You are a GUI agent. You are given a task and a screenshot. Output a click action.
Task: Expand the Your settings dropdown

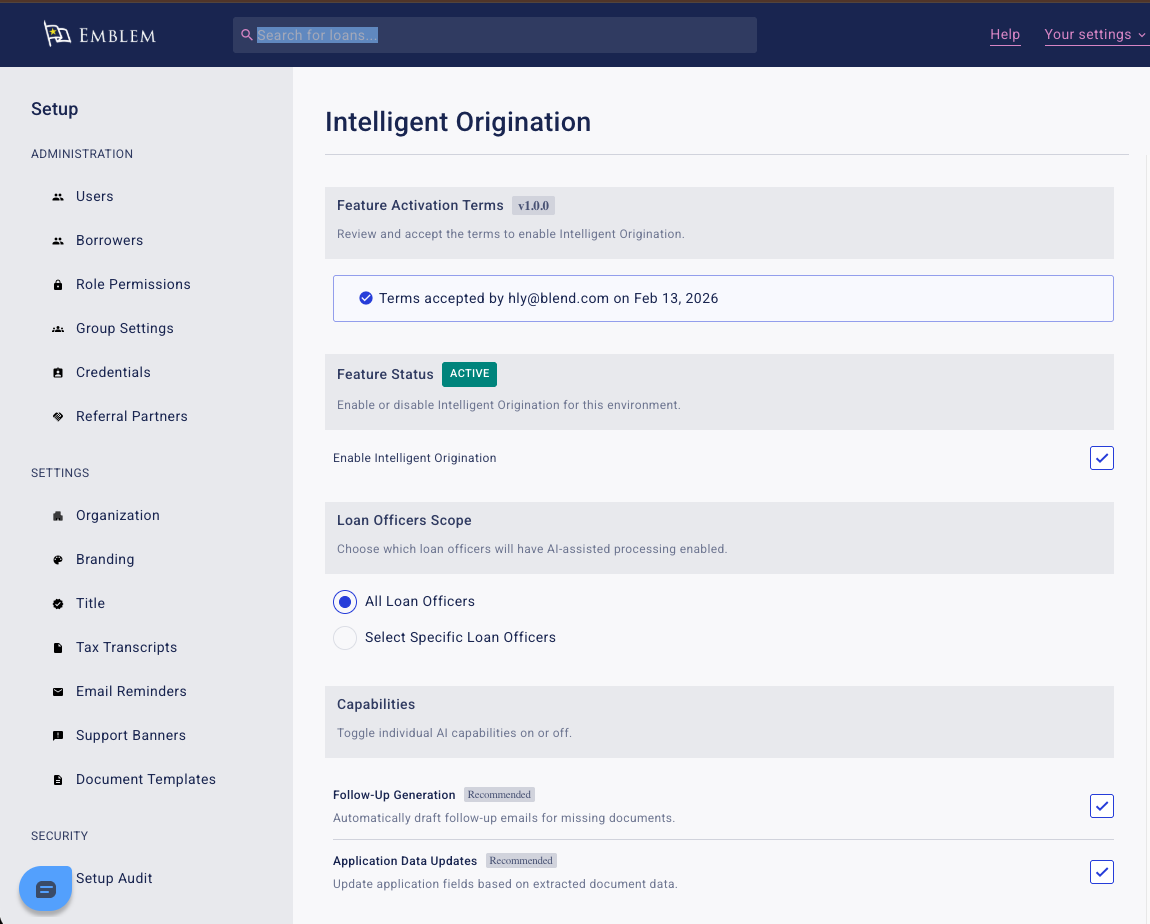click(1094, 35)
